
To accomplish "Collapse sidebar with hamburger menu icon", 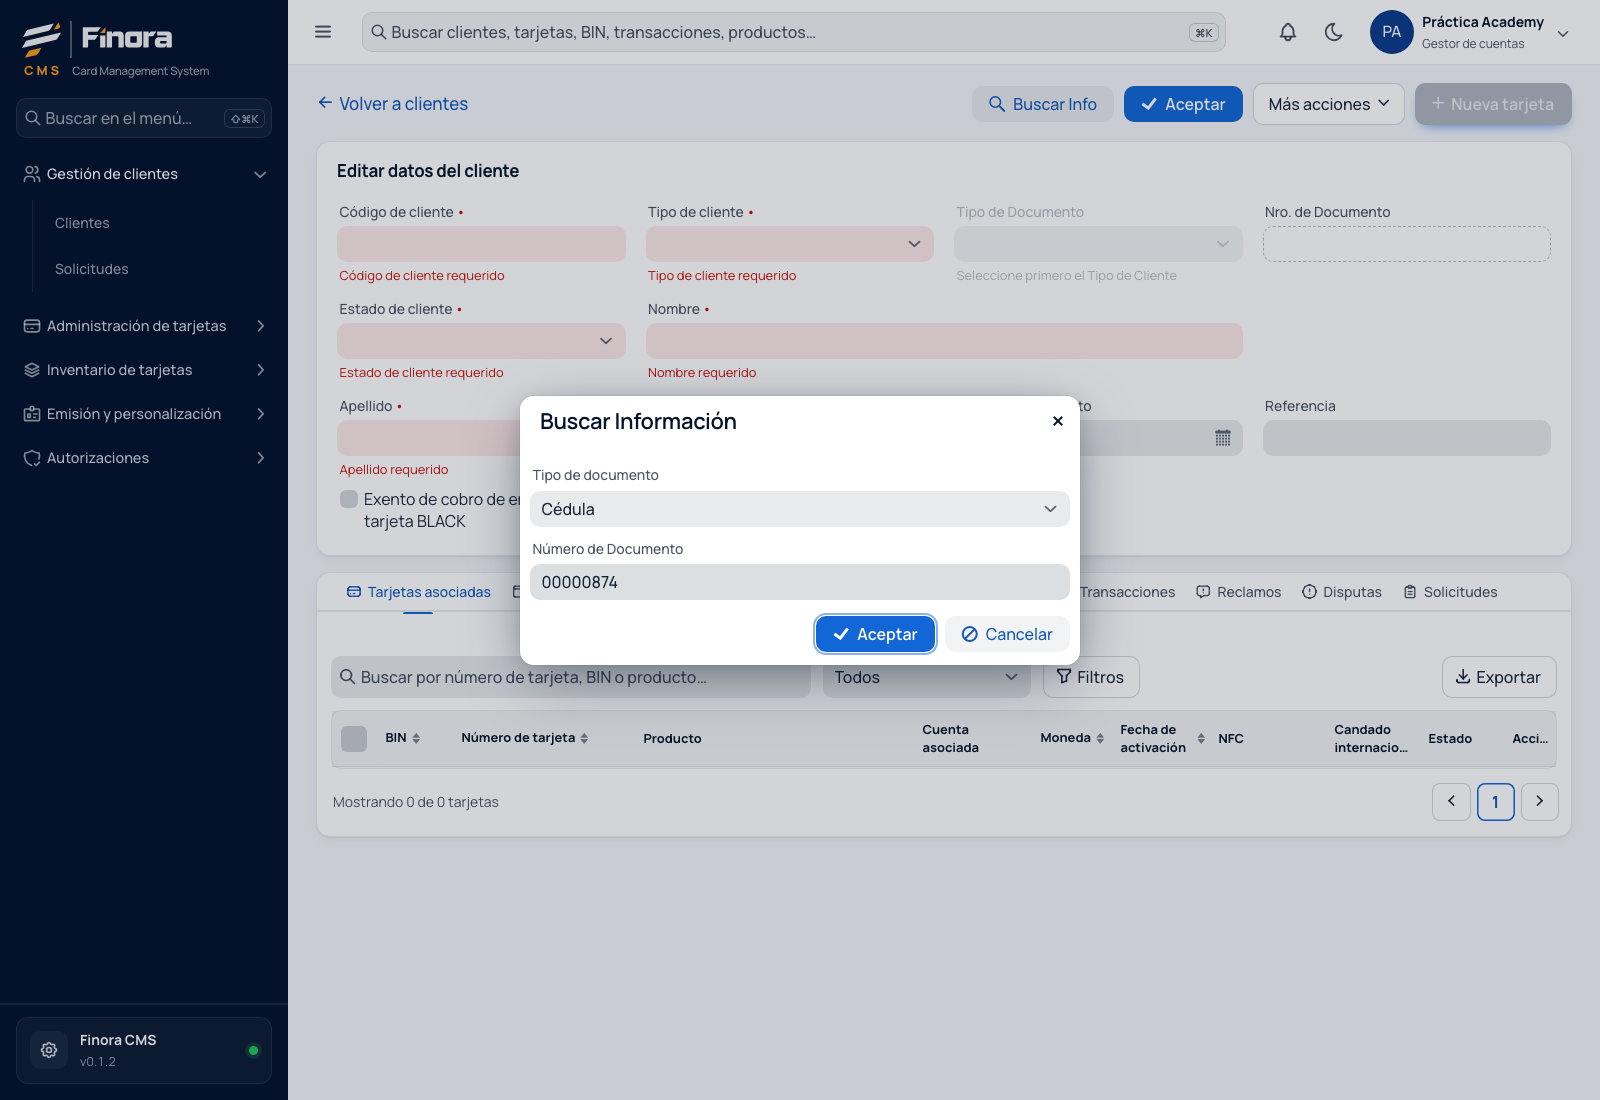I will pos(323,32).
